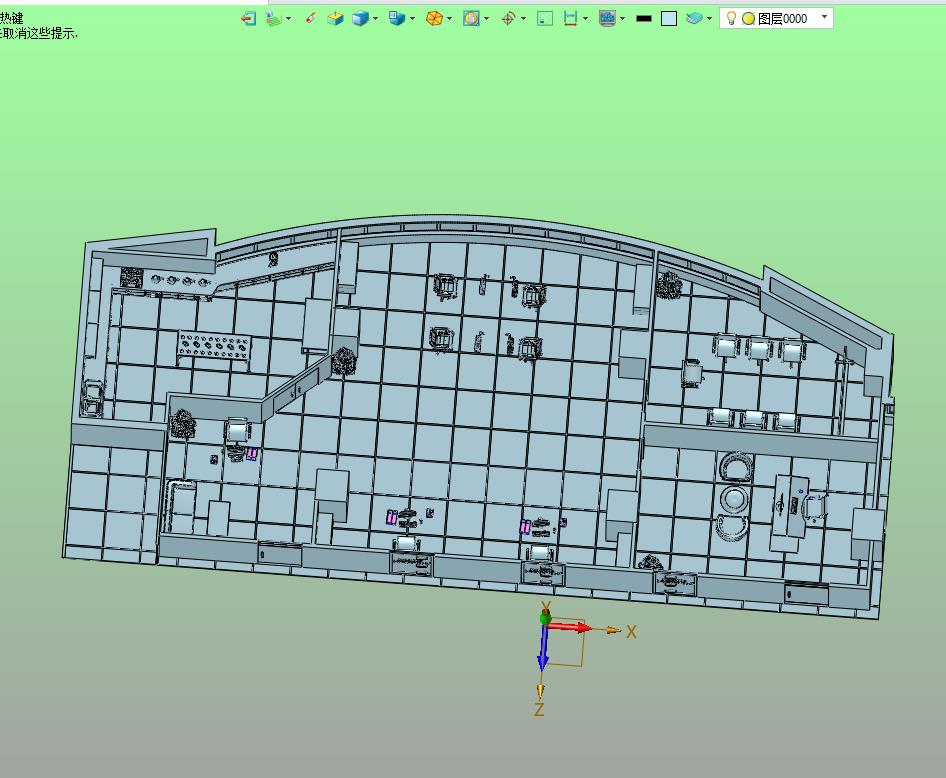This screenshot has width=946, height=778.
Task: Click the red X axis arrow
Action: pyautogui.click(x=571, y=627)
